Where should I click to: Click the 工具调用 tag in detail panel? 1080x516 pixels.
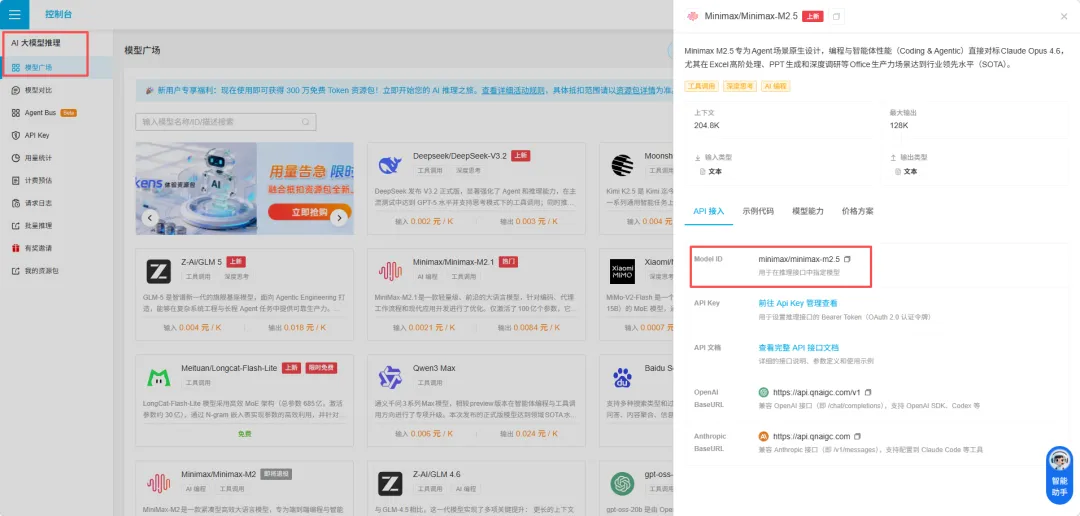[701, 86]
